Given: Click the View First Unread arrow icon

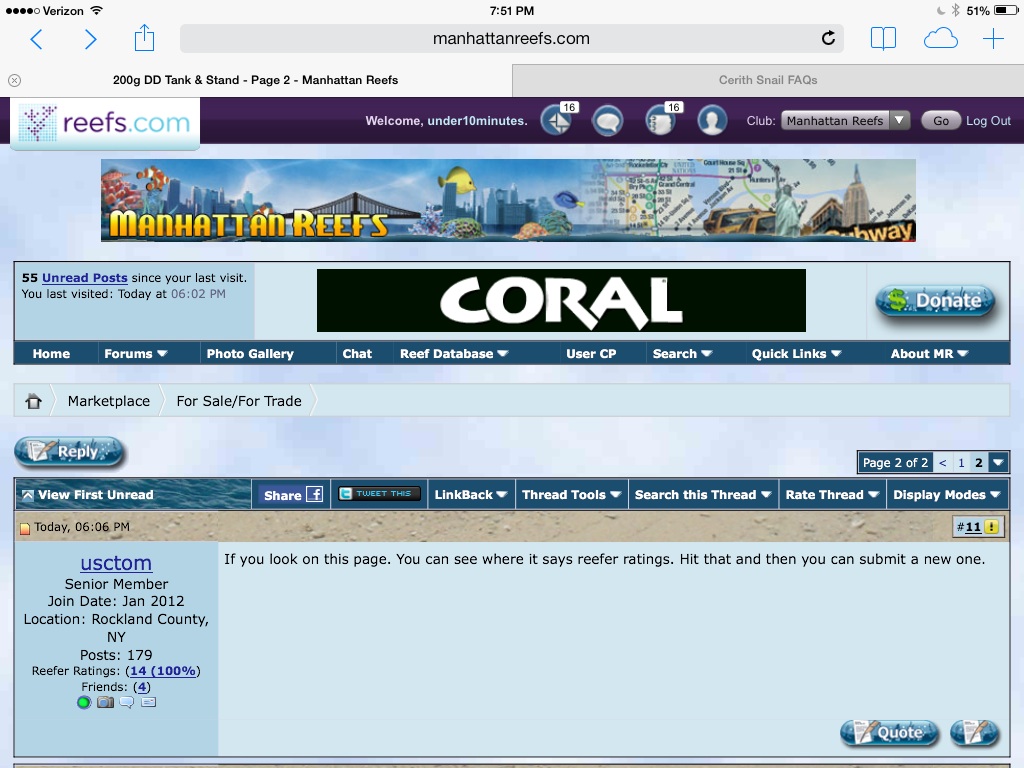Looking at the screenshot, I should point(27,496).
